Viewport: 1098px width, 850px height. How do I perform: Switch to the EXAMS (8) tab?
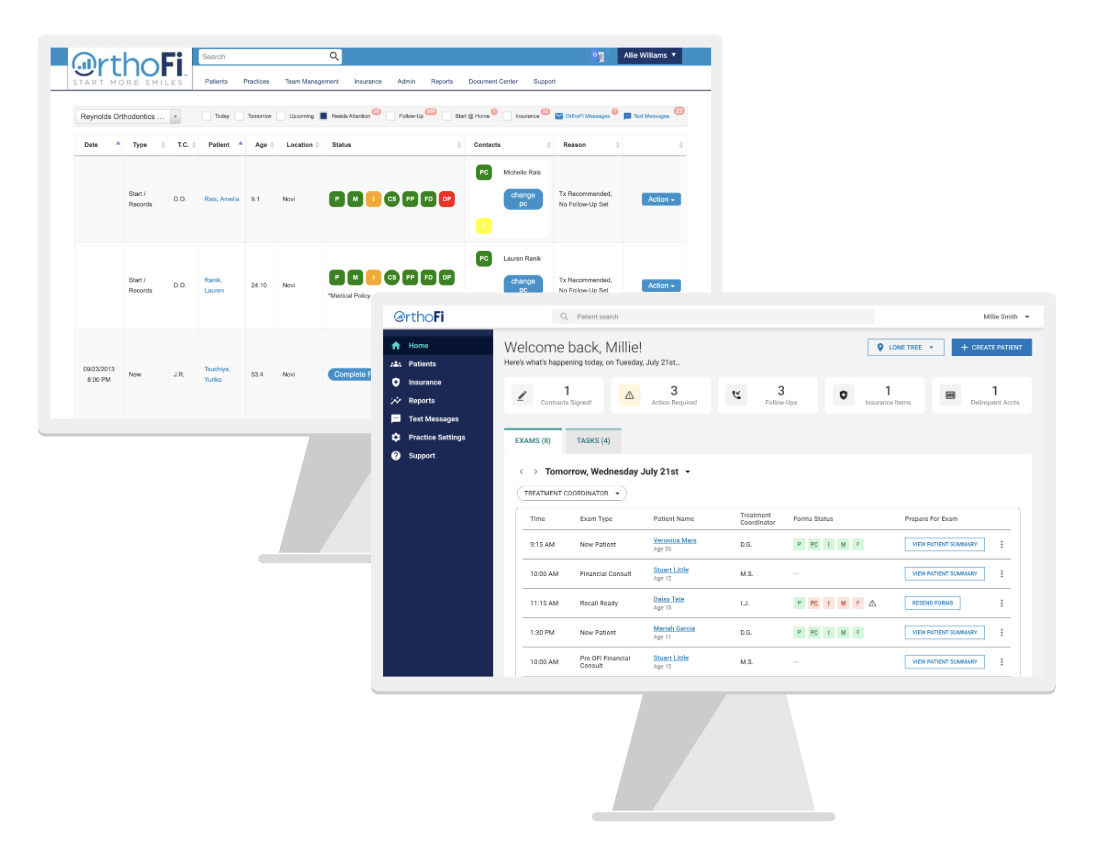click(x=533, y=440)
